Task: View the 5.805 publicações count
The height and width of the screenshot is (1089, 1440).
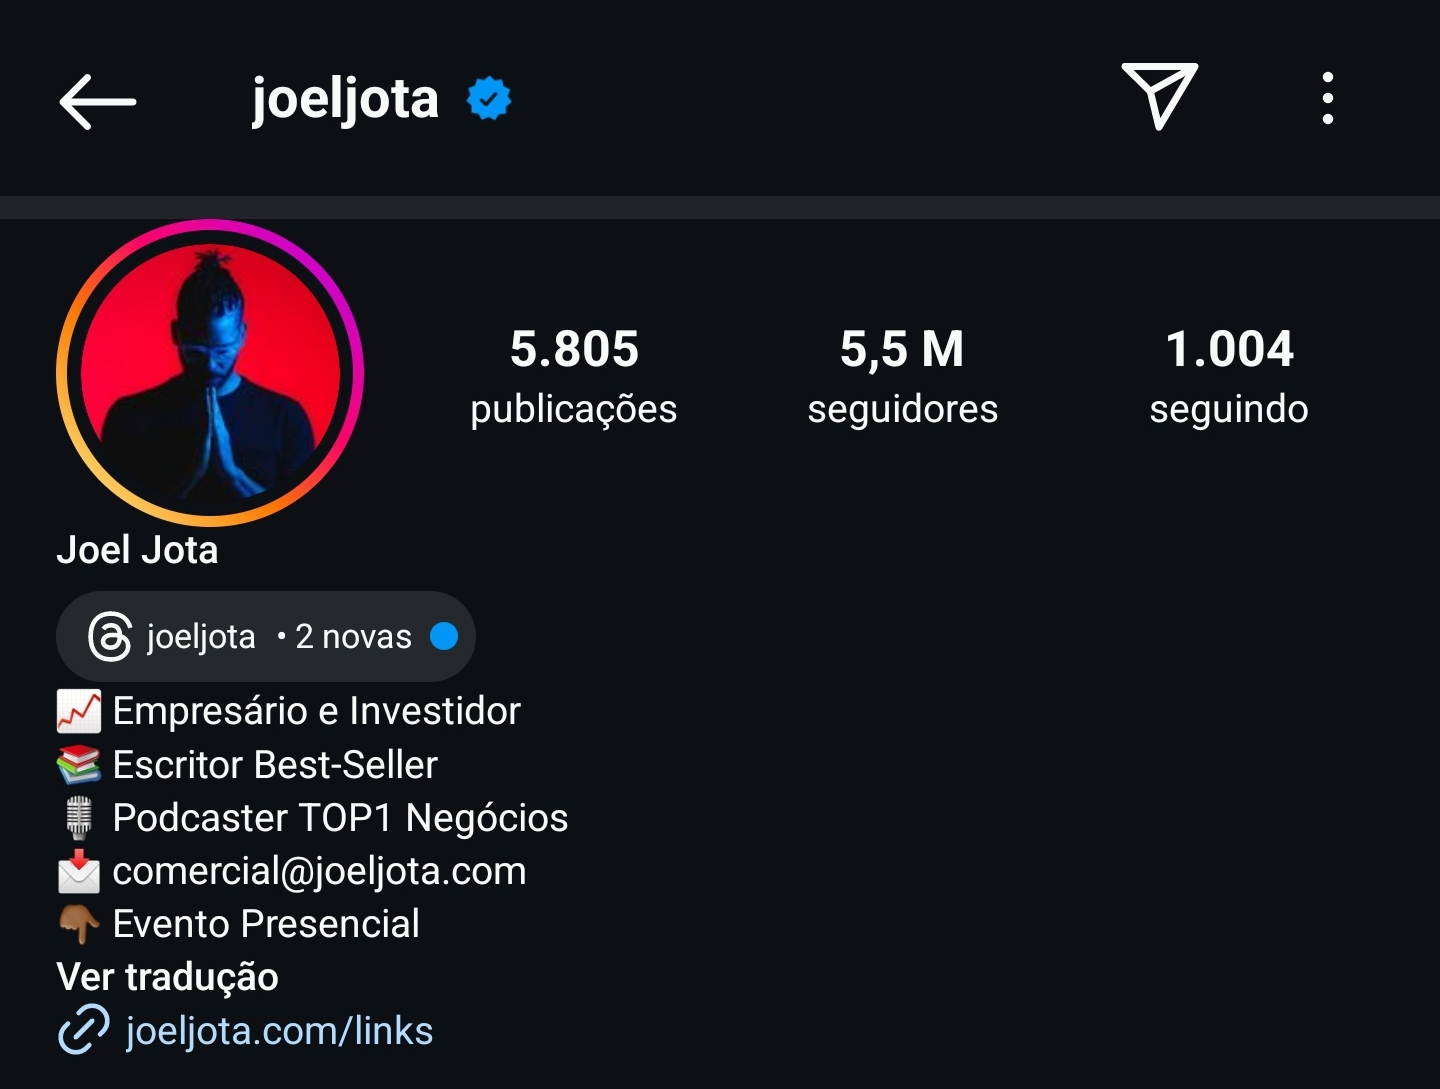Action: pyautogui.click(x=573, y=375)
